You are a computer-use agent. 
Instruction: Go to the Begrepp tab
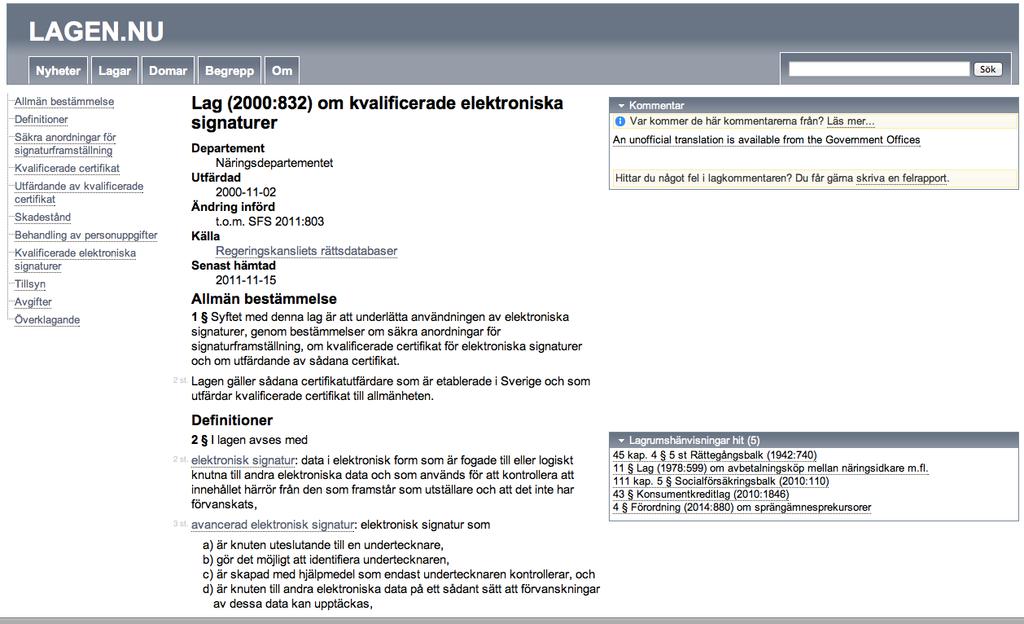point(229,70)
